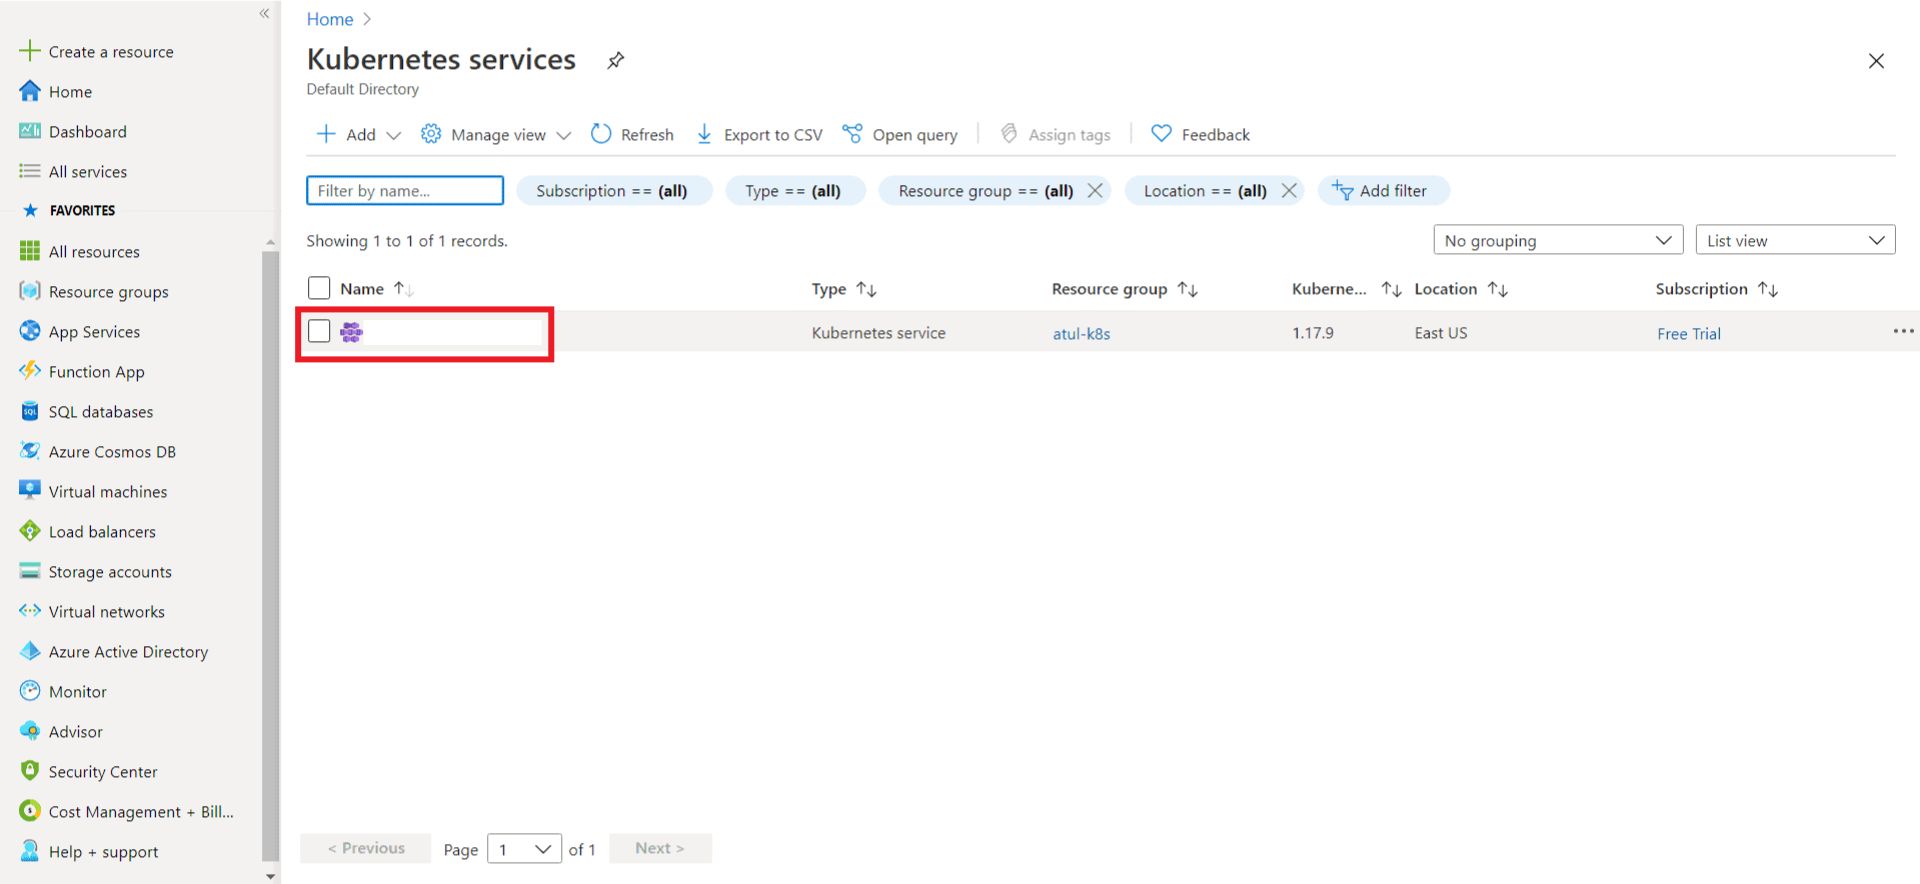The height and width of the screenshot is (884, 1920).
Task: Open Dashboard in the sidebar
Action: (x=87, y=132)
